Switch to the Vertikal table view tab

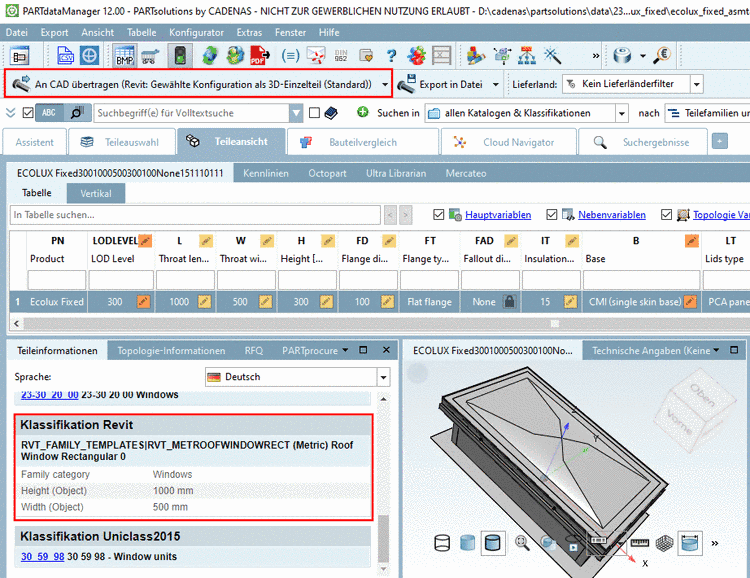click(x=96, y=193)
